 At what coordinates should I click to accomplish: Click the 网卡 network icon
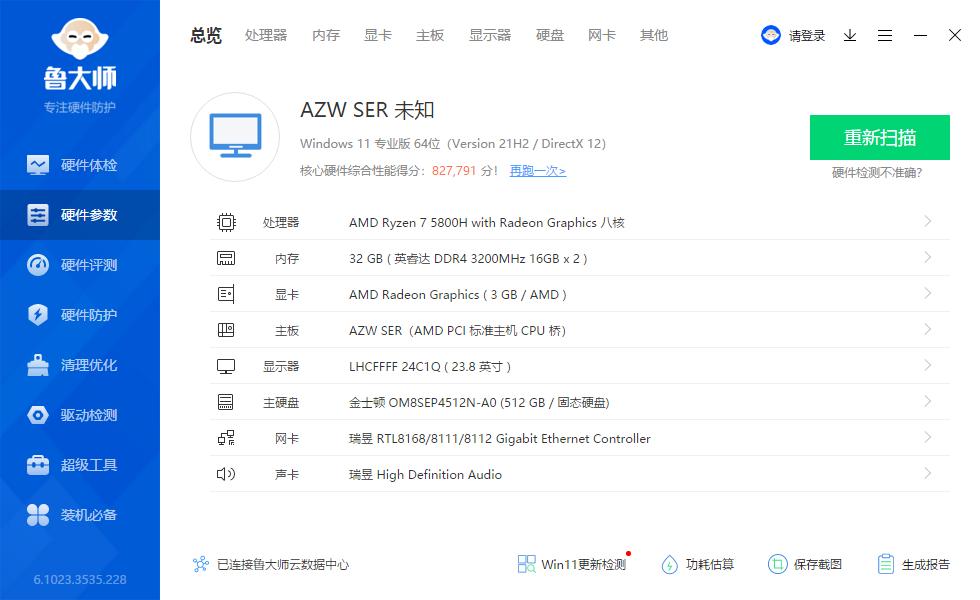coord(226,438)
